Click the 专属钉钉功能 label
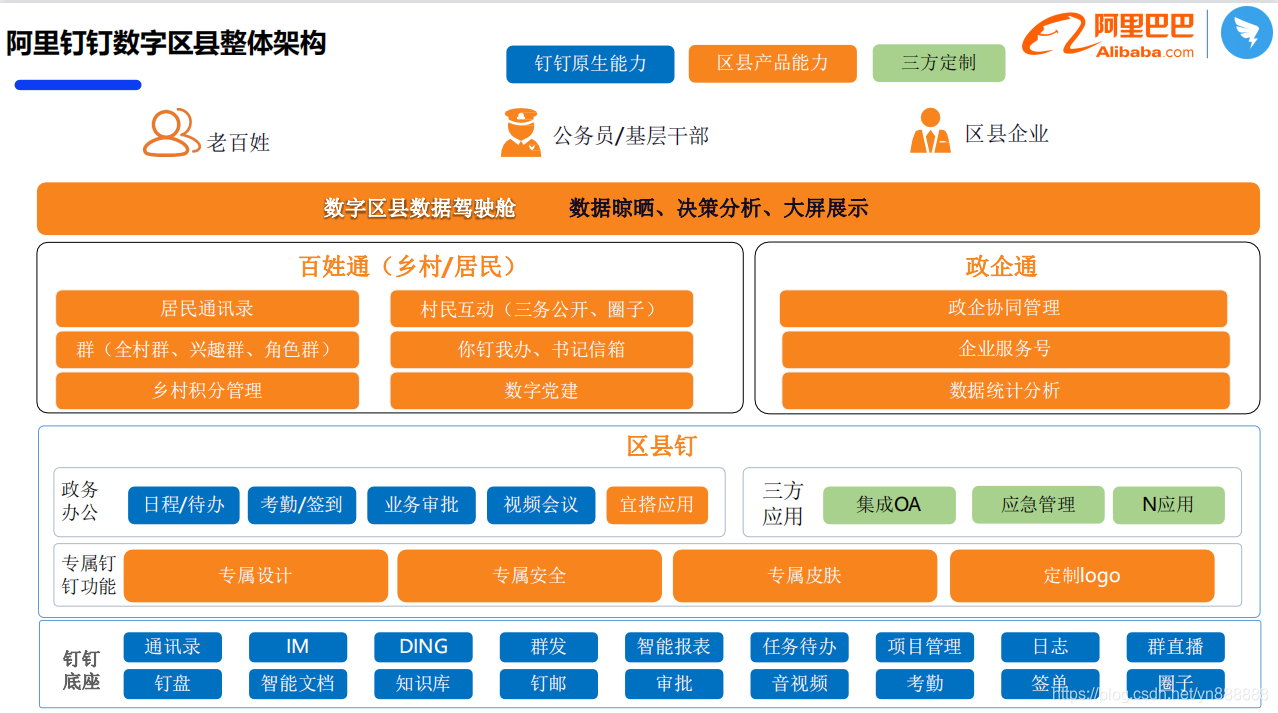Image resolution: width=1278 pixels, height=713 pixels. 89,575
